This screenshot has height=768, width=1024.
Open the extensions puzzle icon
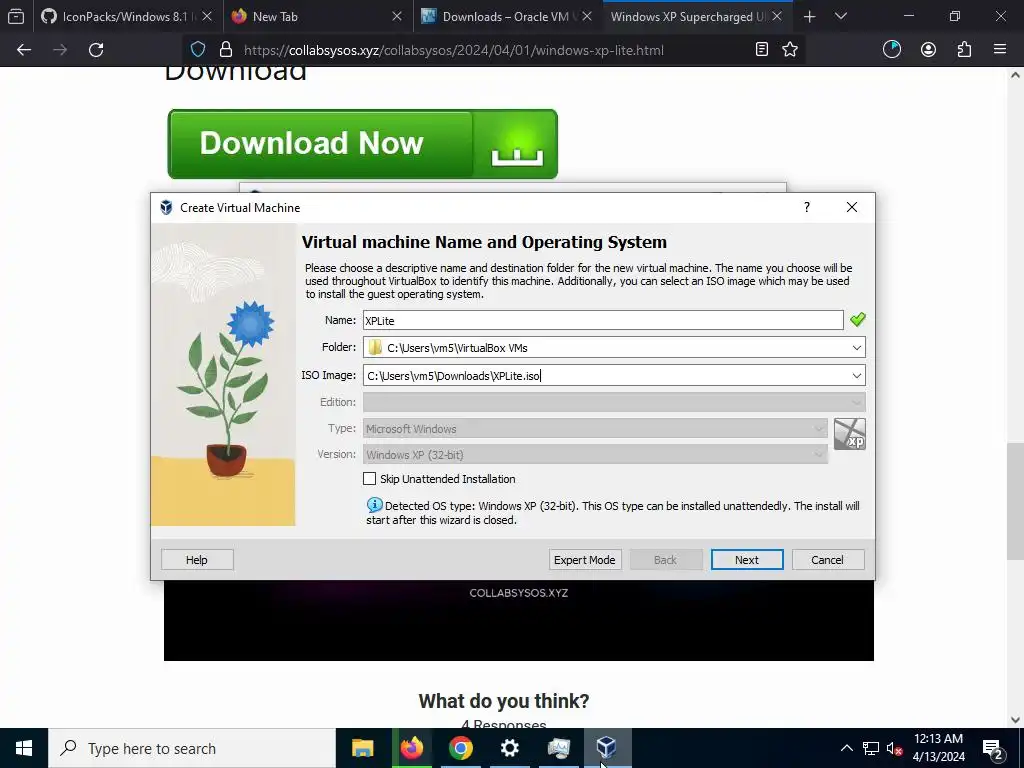[964, 50]
